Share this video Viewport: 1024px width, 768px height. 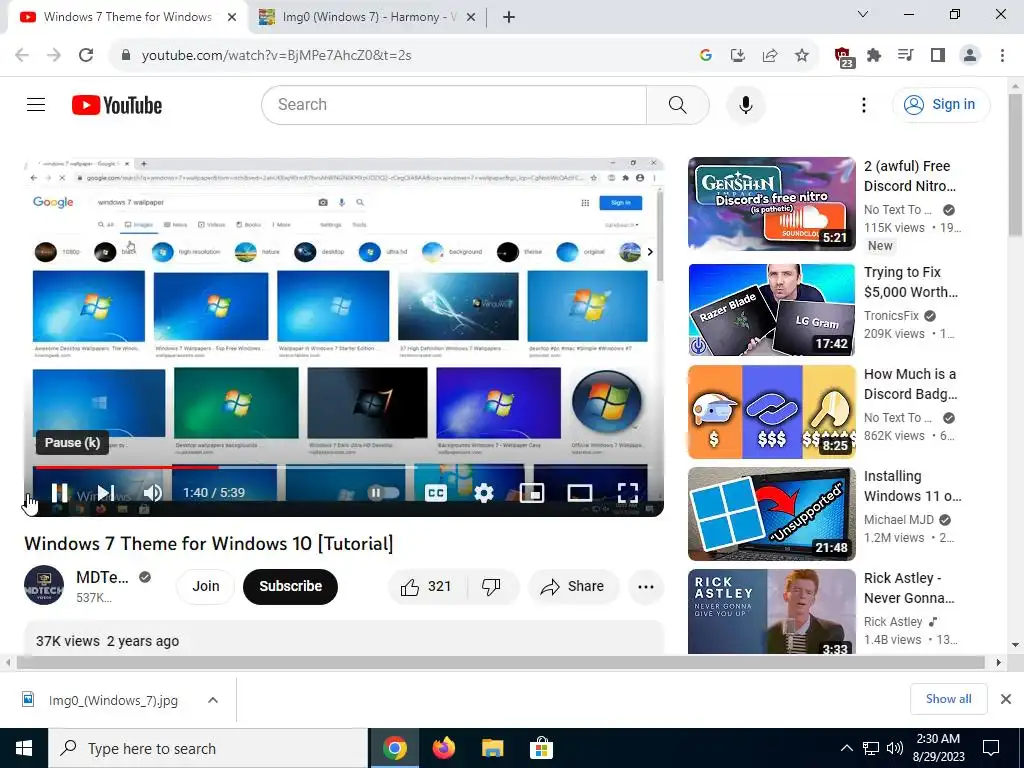[x=572, y=586]
